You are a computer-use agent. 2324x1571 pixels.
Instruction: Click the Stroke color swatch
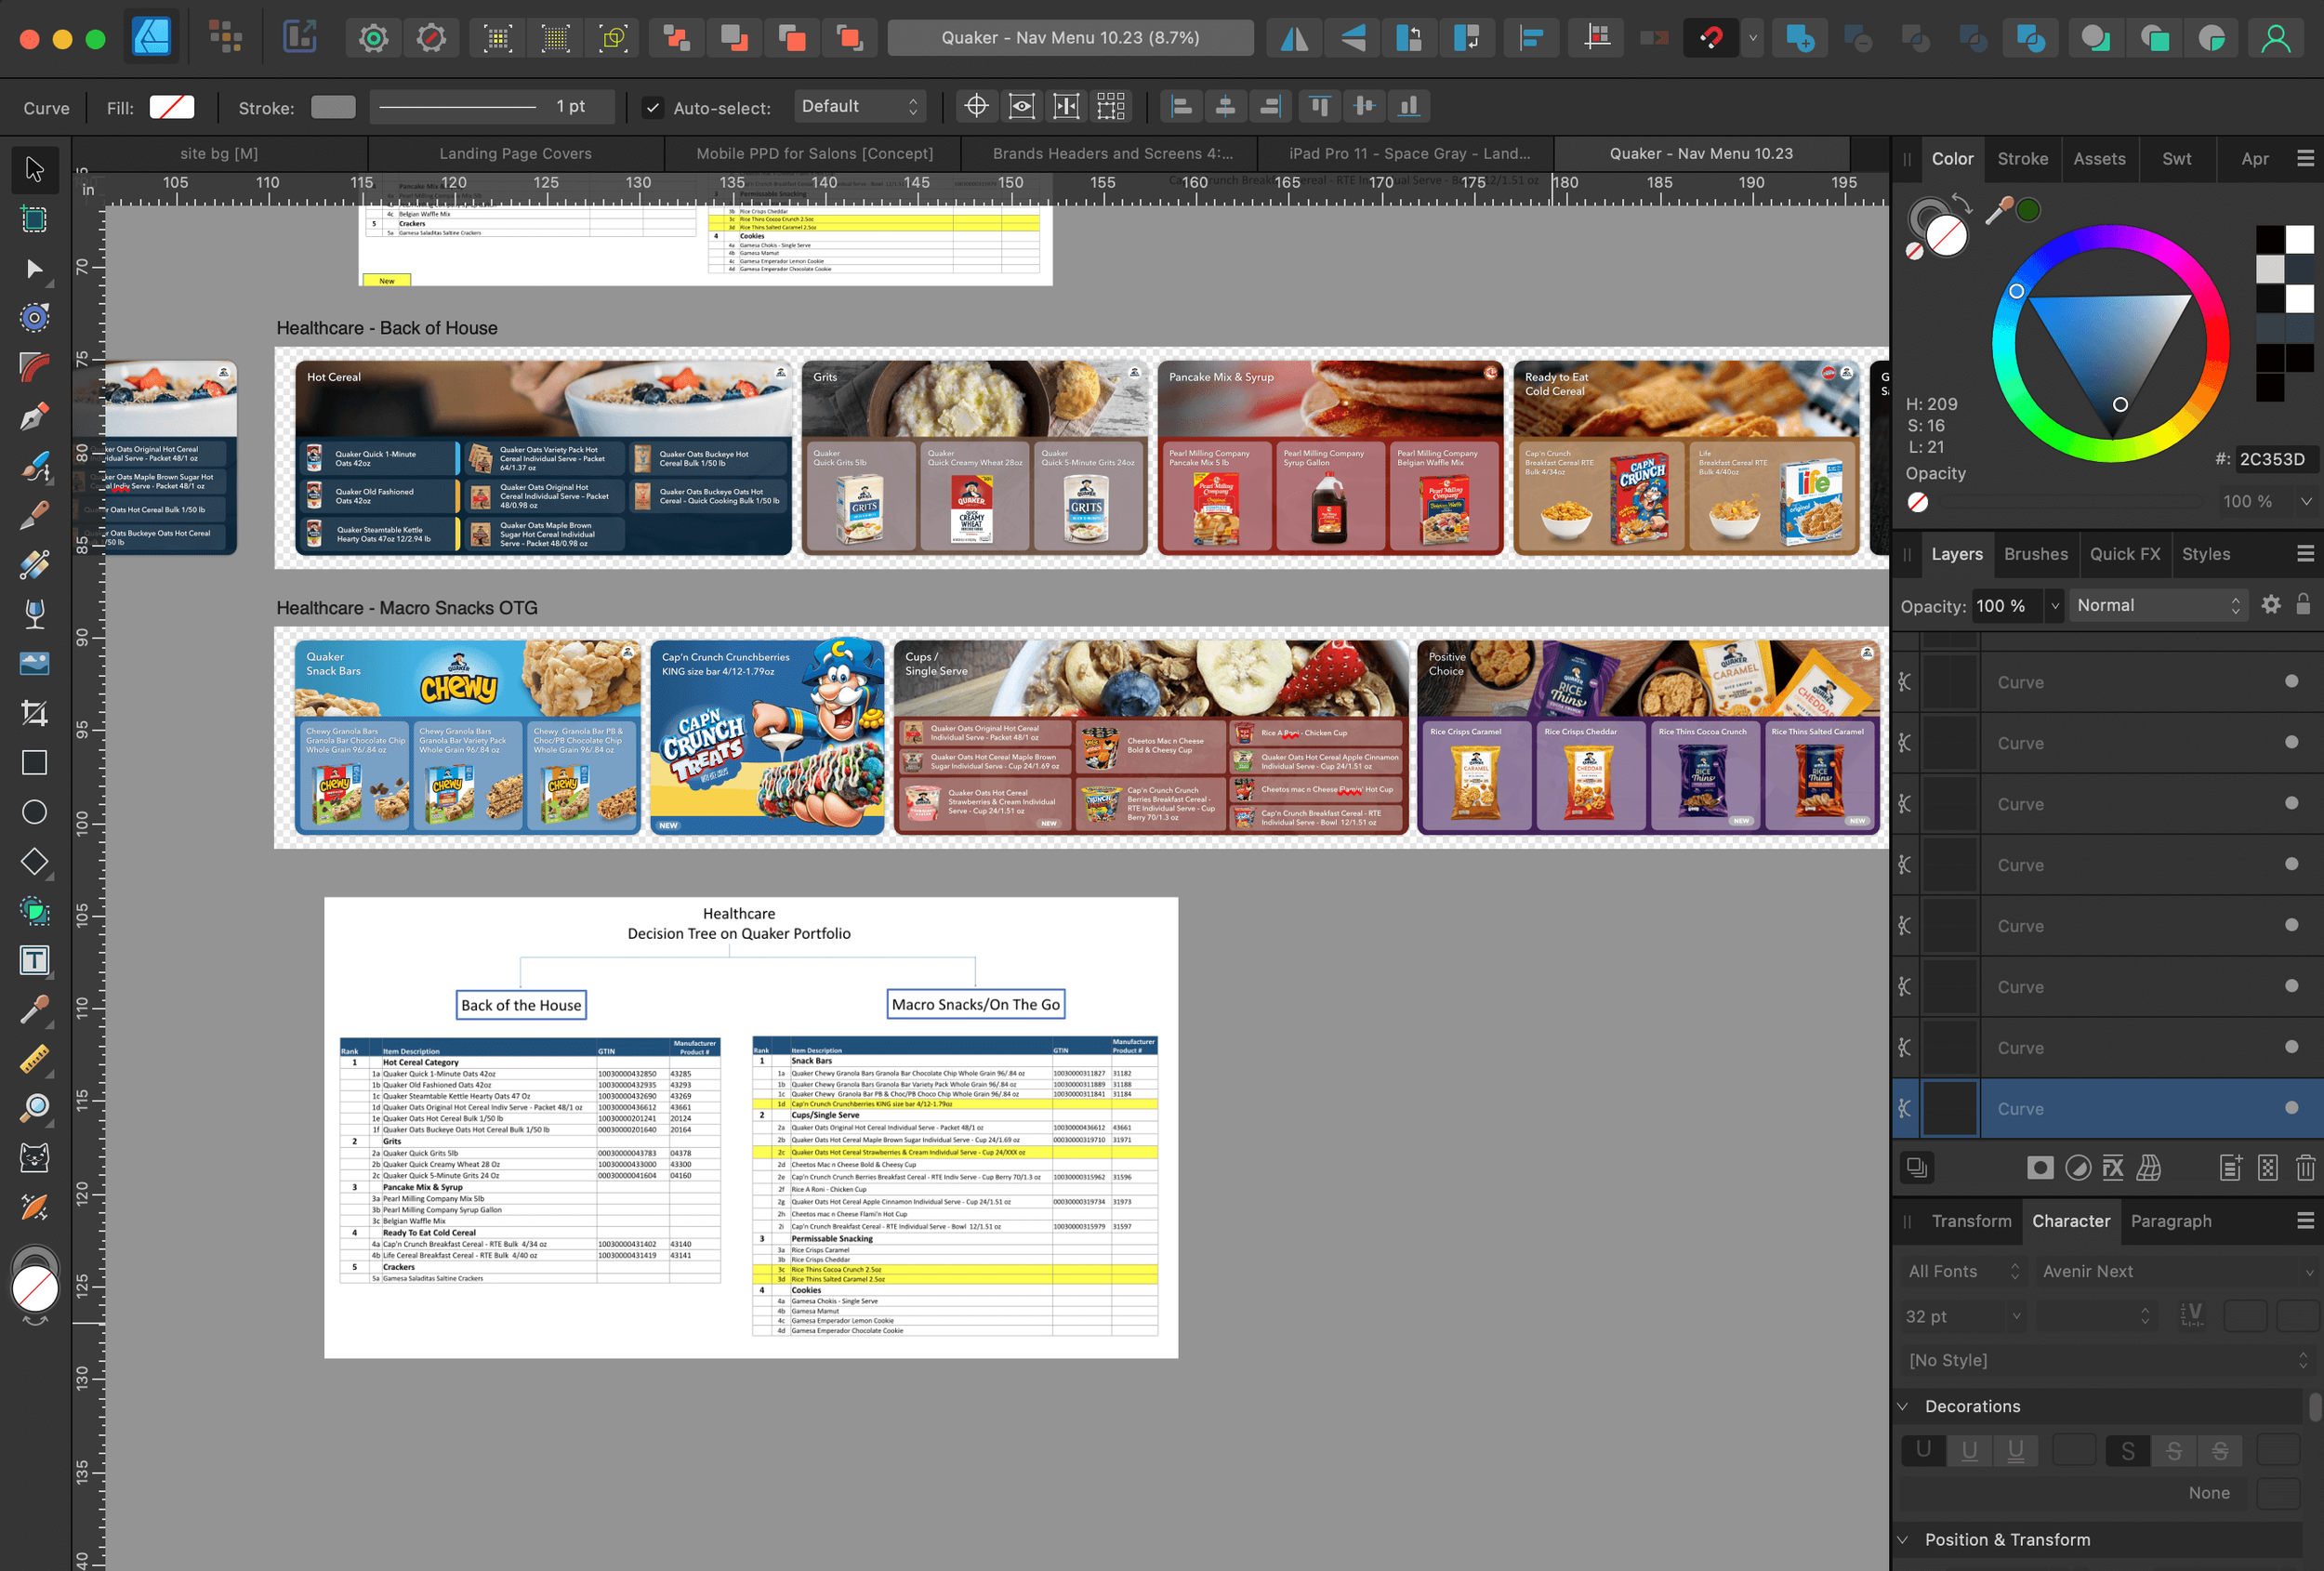[x=333, y=107]
